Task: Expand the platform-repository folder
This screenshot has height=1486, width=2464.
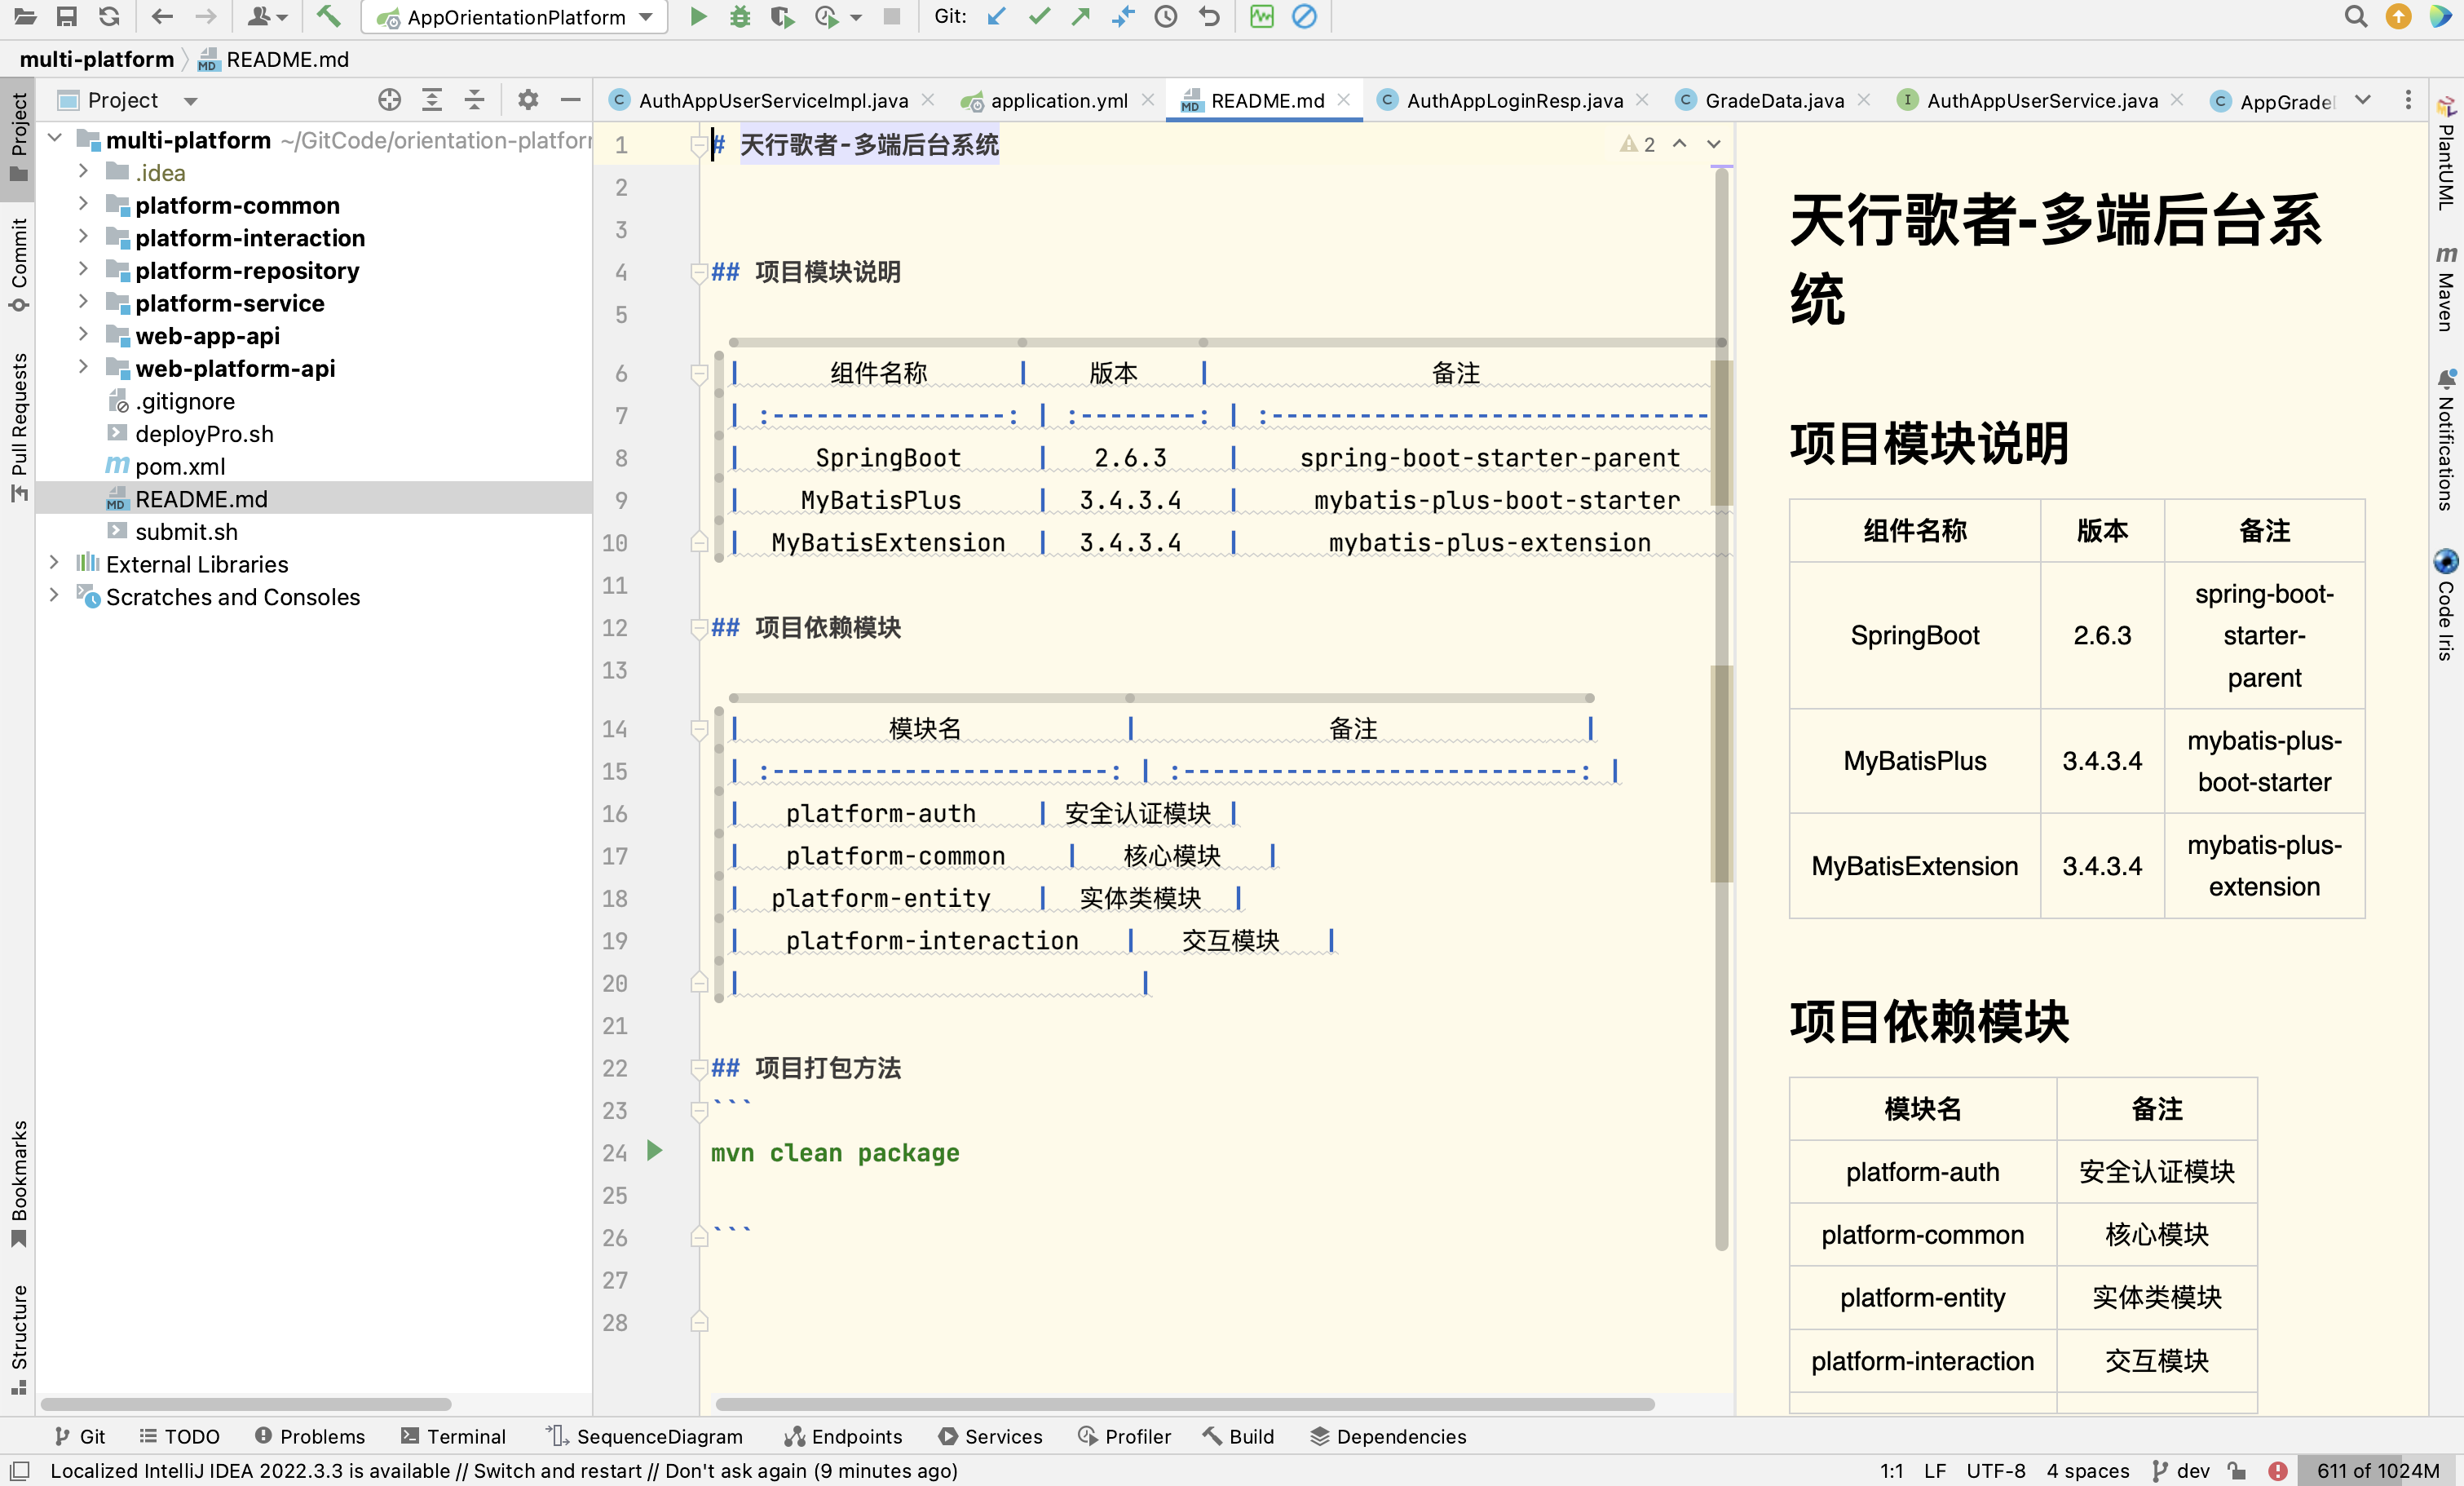Action: pos(84,270)
